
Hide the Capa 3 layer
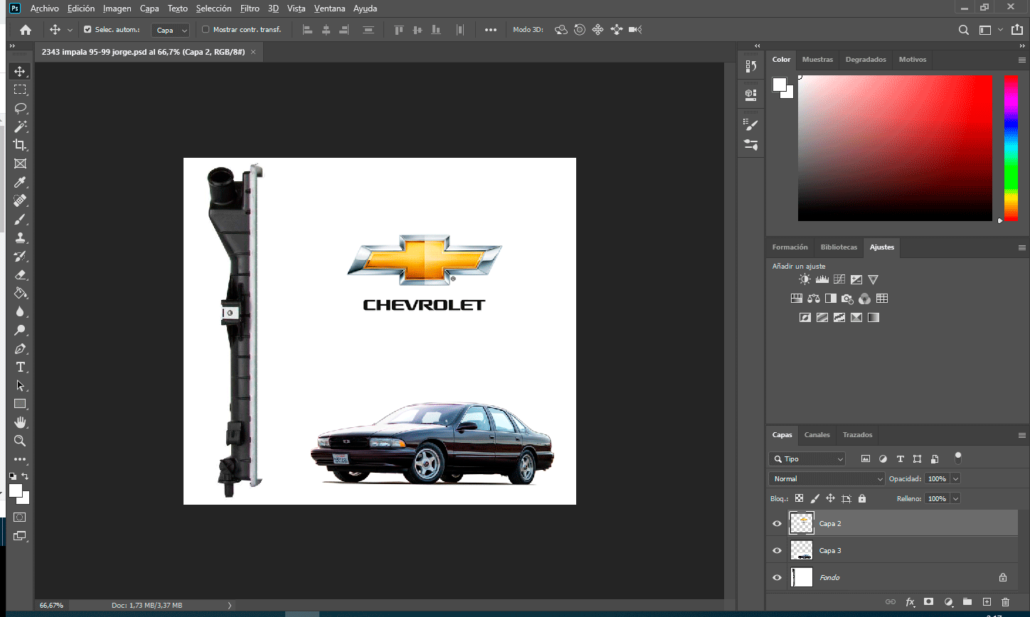(x=777, y=551)
